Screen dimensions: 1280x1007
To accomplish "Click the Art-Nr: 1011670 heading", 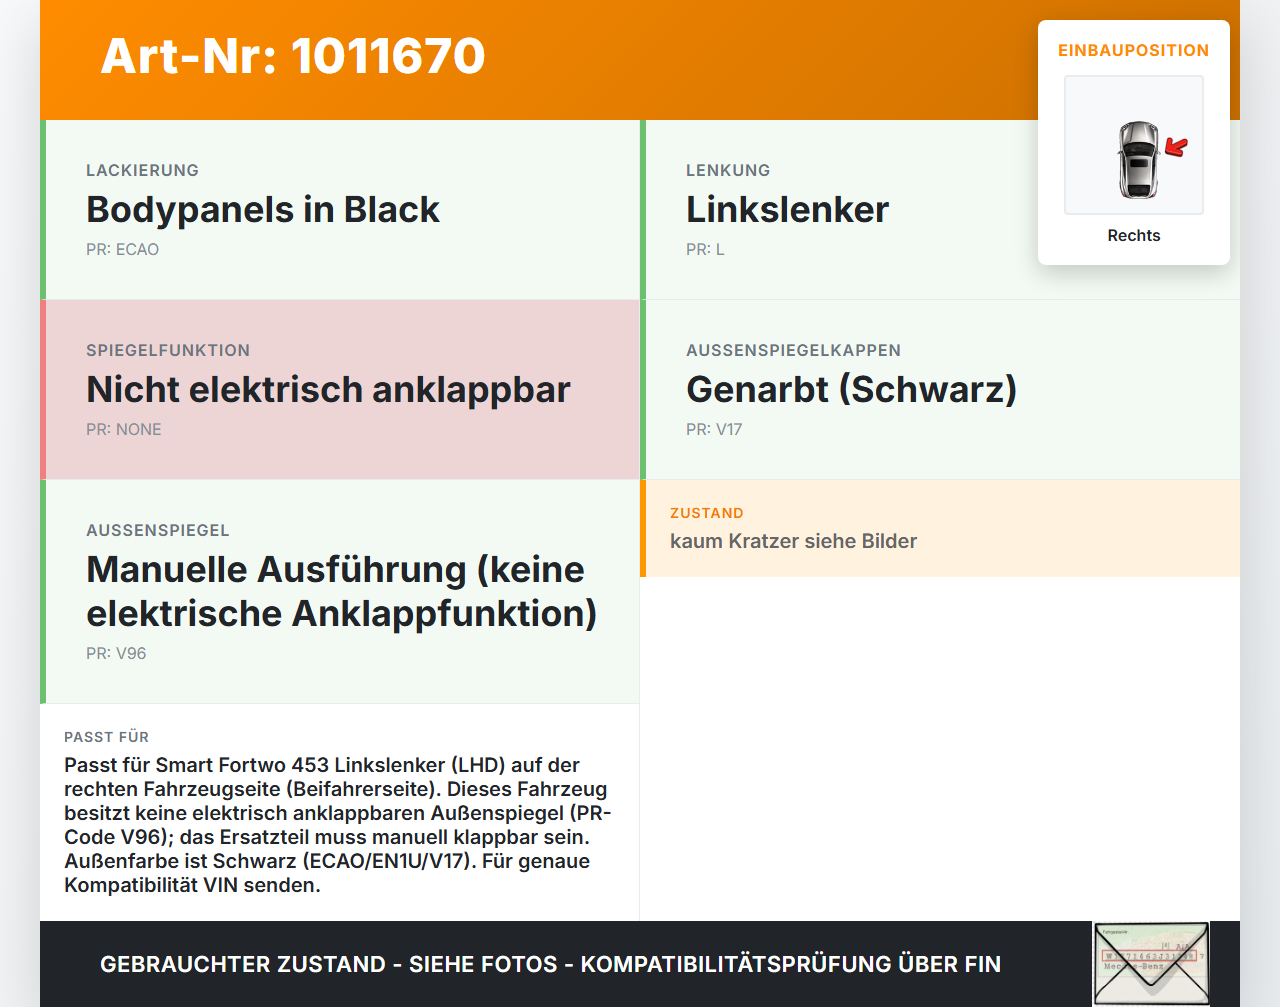I will pos(292,57).
